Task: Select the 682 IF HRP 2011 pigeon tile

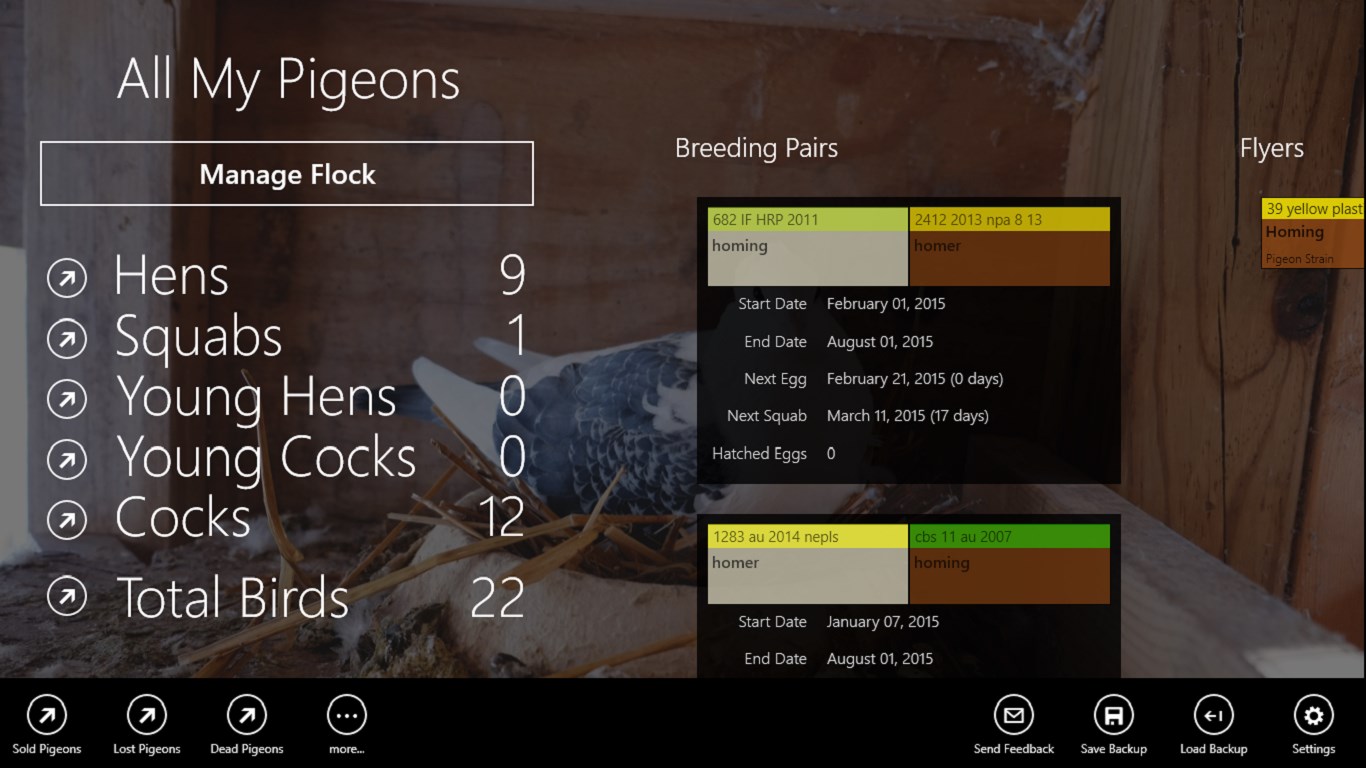Action: (x=808, y=246)
